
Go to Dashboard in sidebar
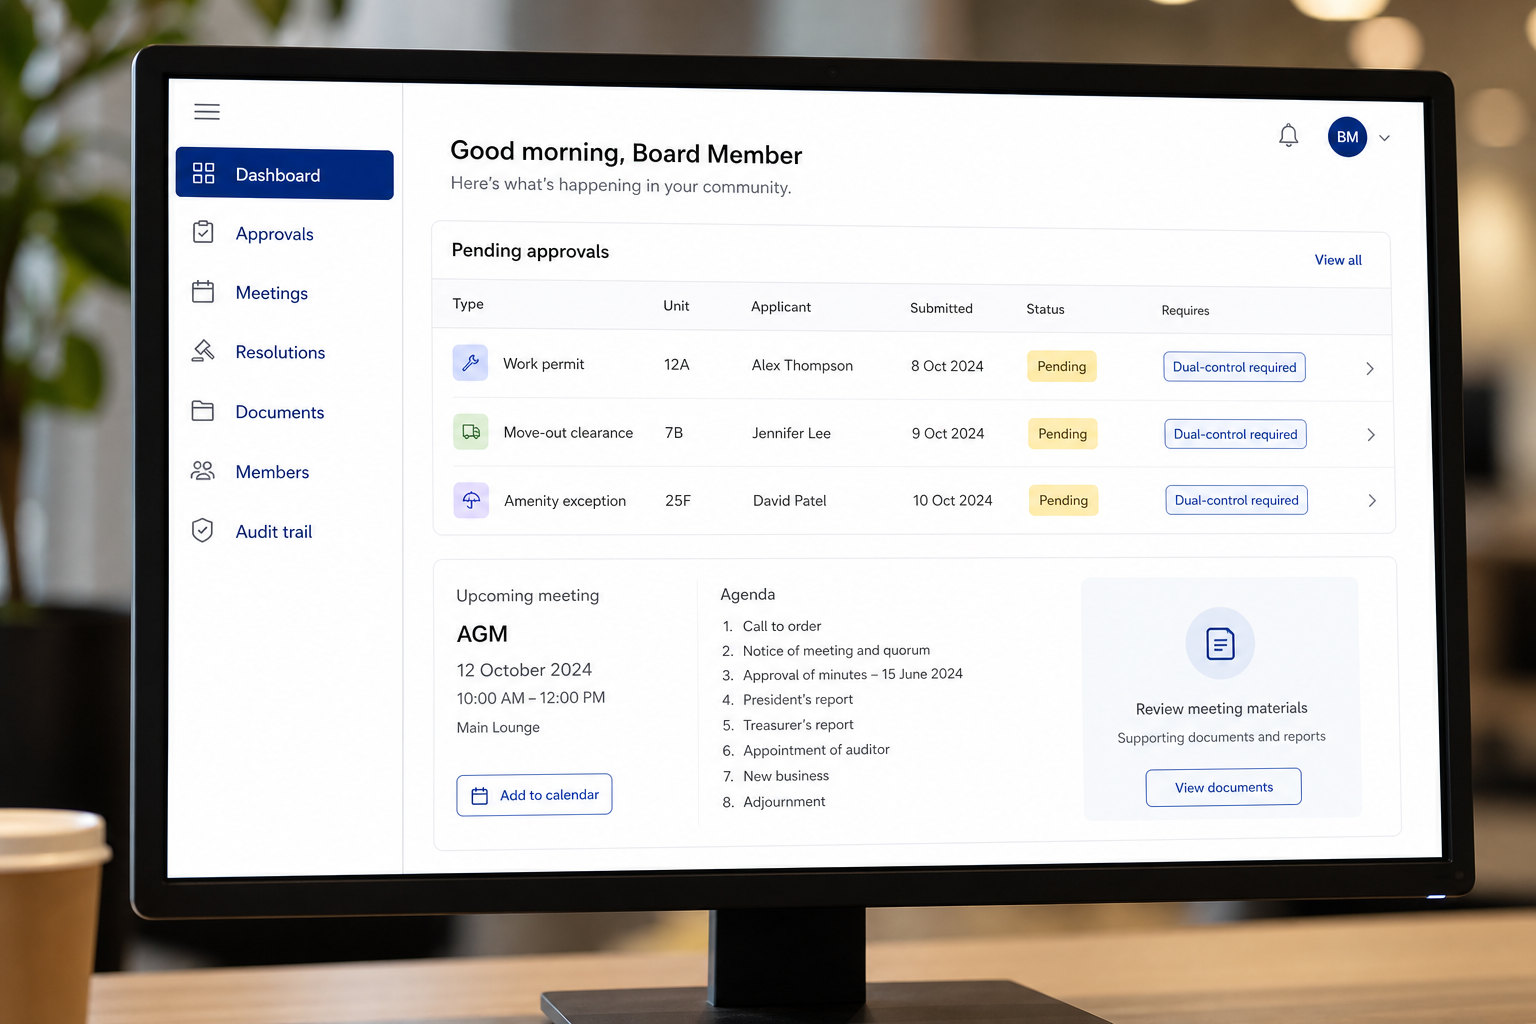(285, 175)
